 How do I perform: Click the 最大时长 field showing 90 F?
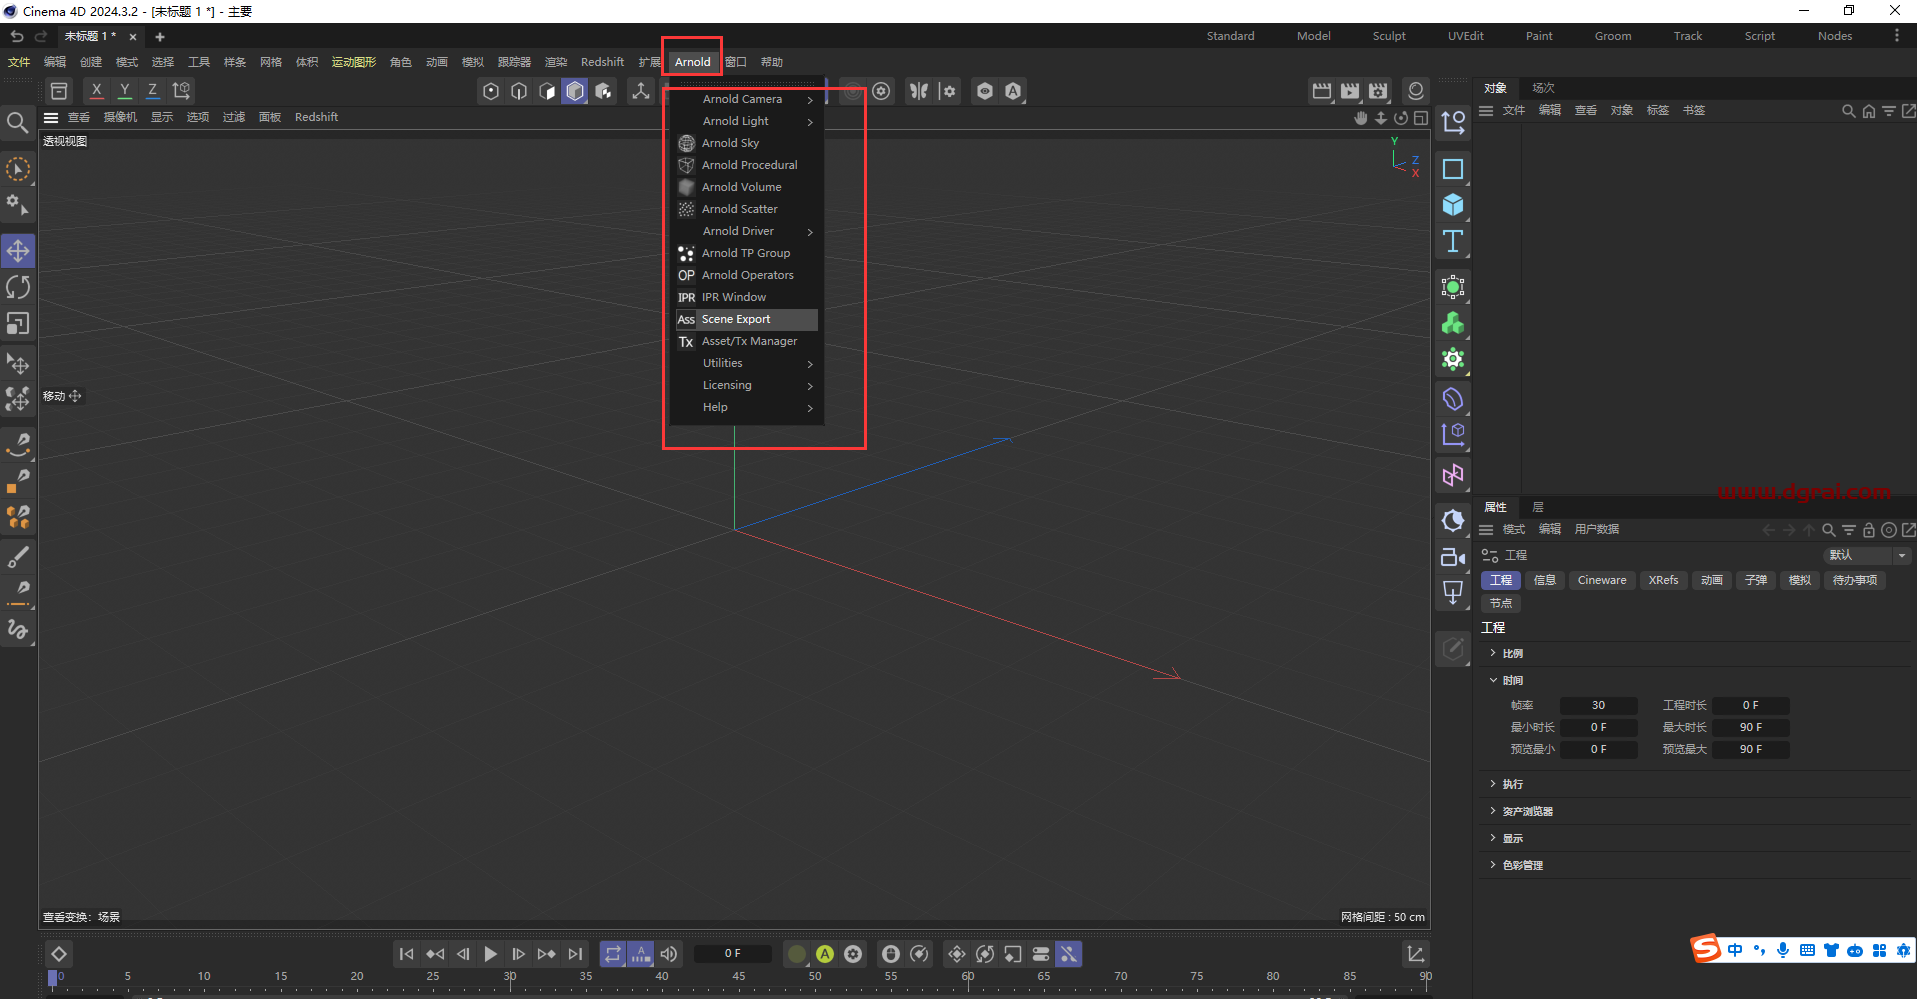click(x=1750, y=727)
